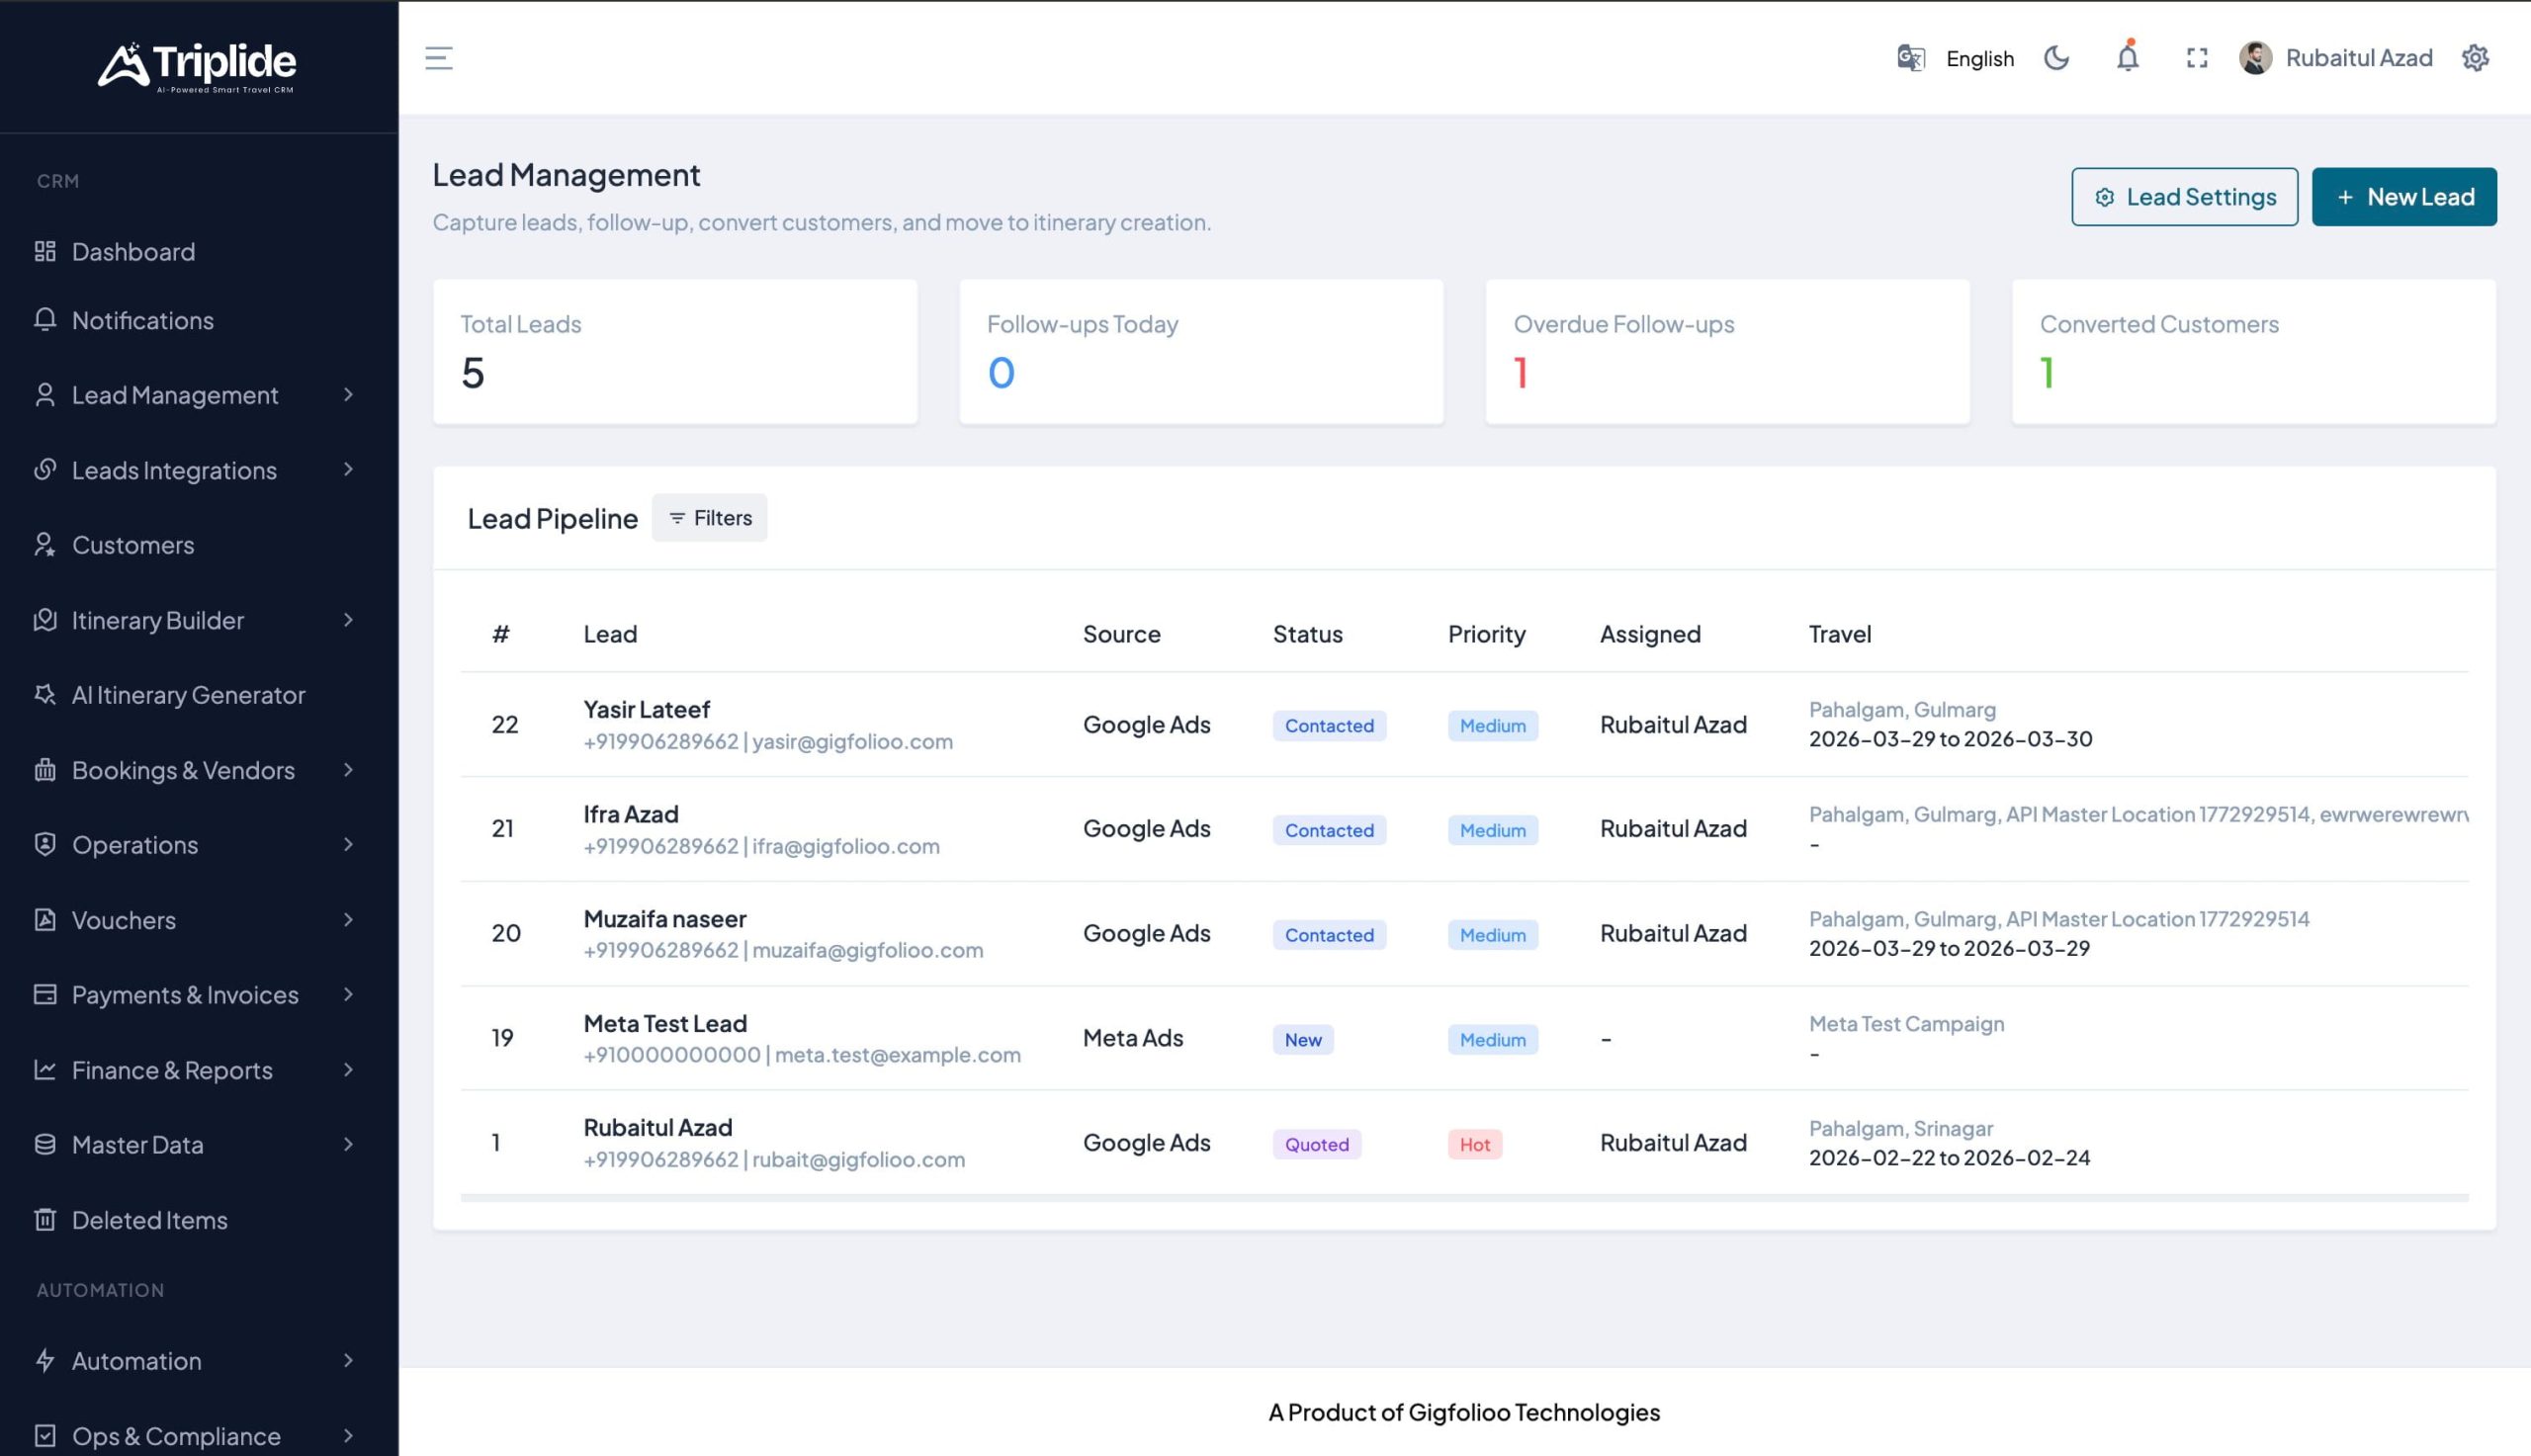The image size is (2531, 1456).
Task: Open the AI Itinerary Generator icon
Action: [45, 694]
